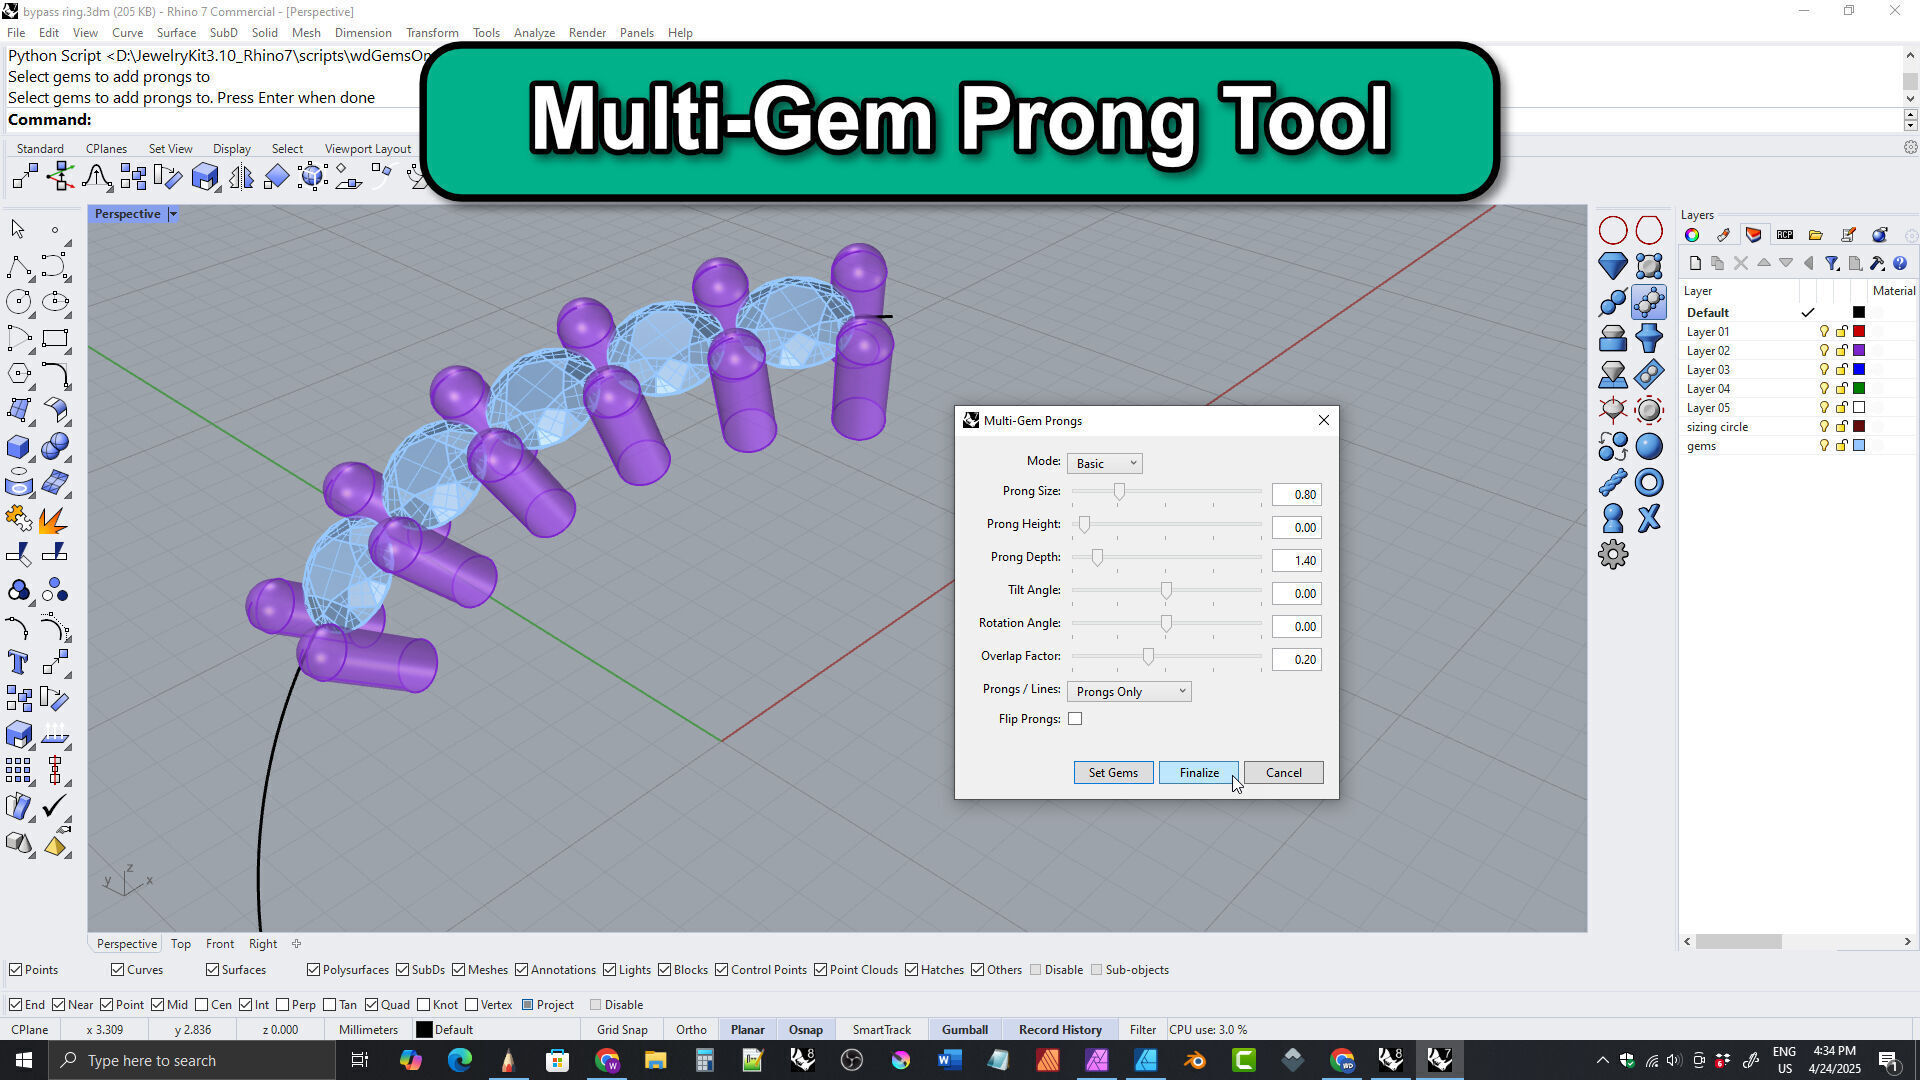The image size is (1920, 1080).
Task: Open the Transform menu
Action: [431, 33]
